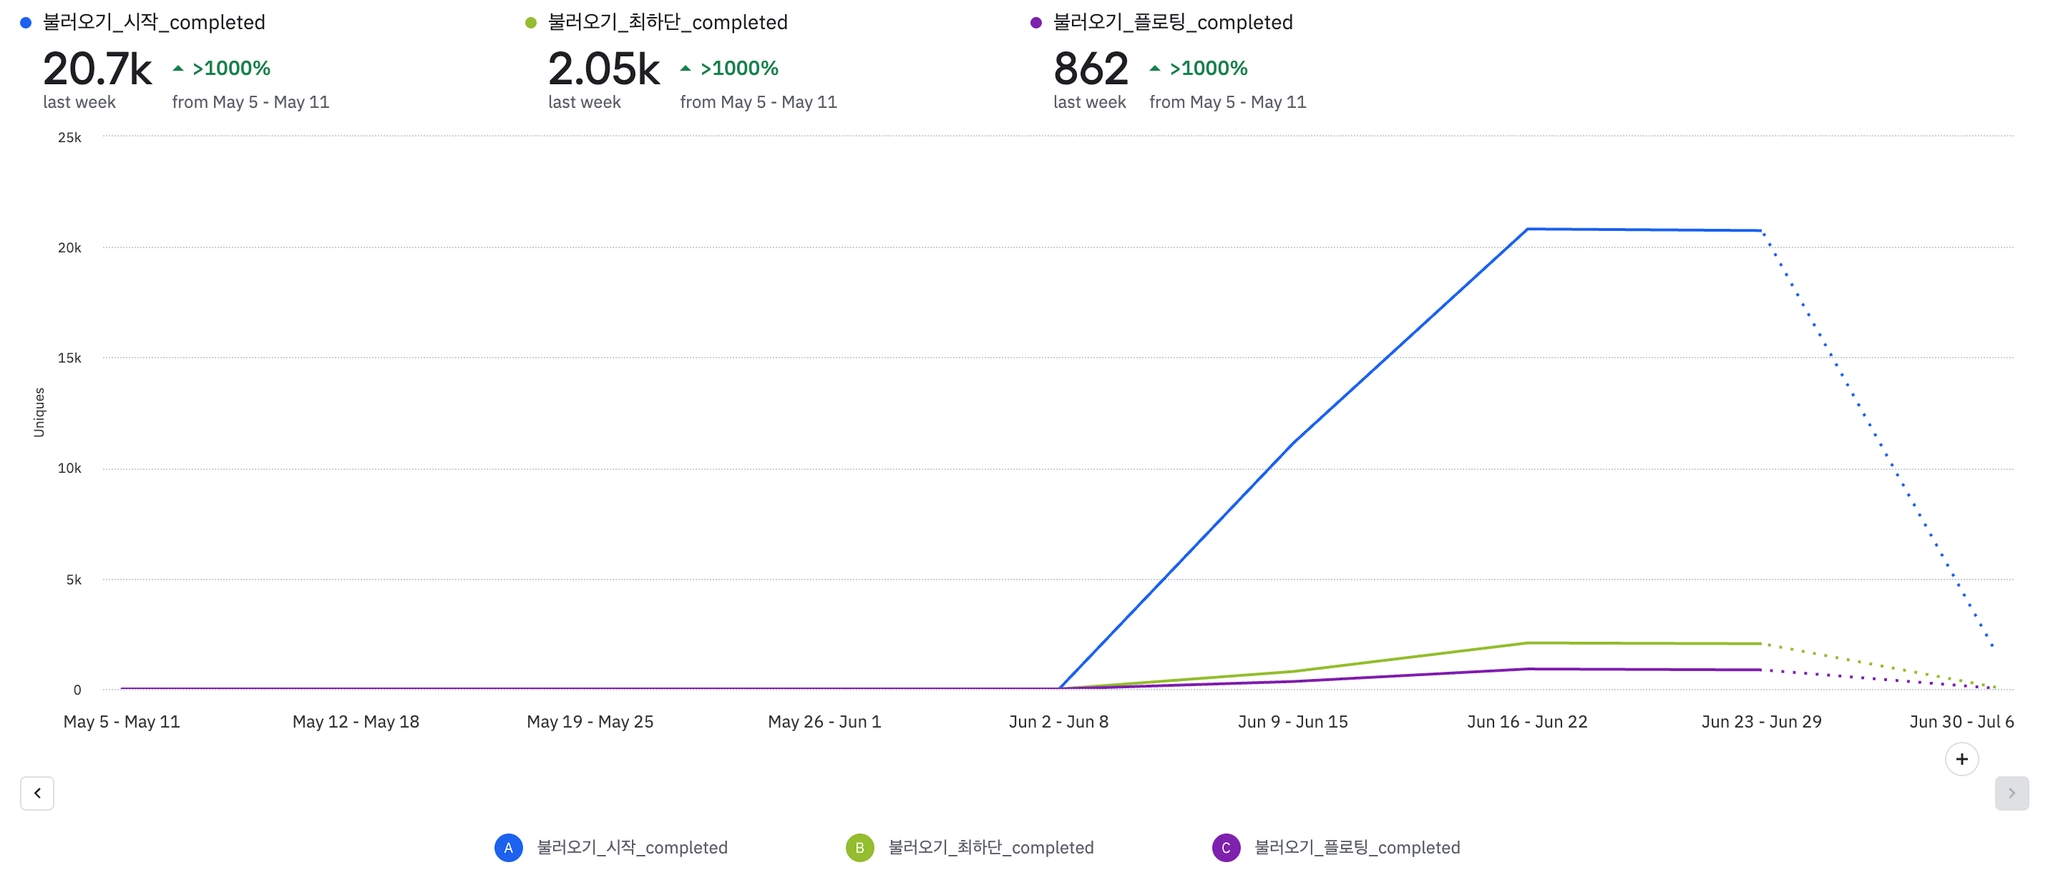Image resolution: width=2048 pixels, height=877 pixels.
Task: Click the green up arrow next to 2.05k
Action: 685,69
